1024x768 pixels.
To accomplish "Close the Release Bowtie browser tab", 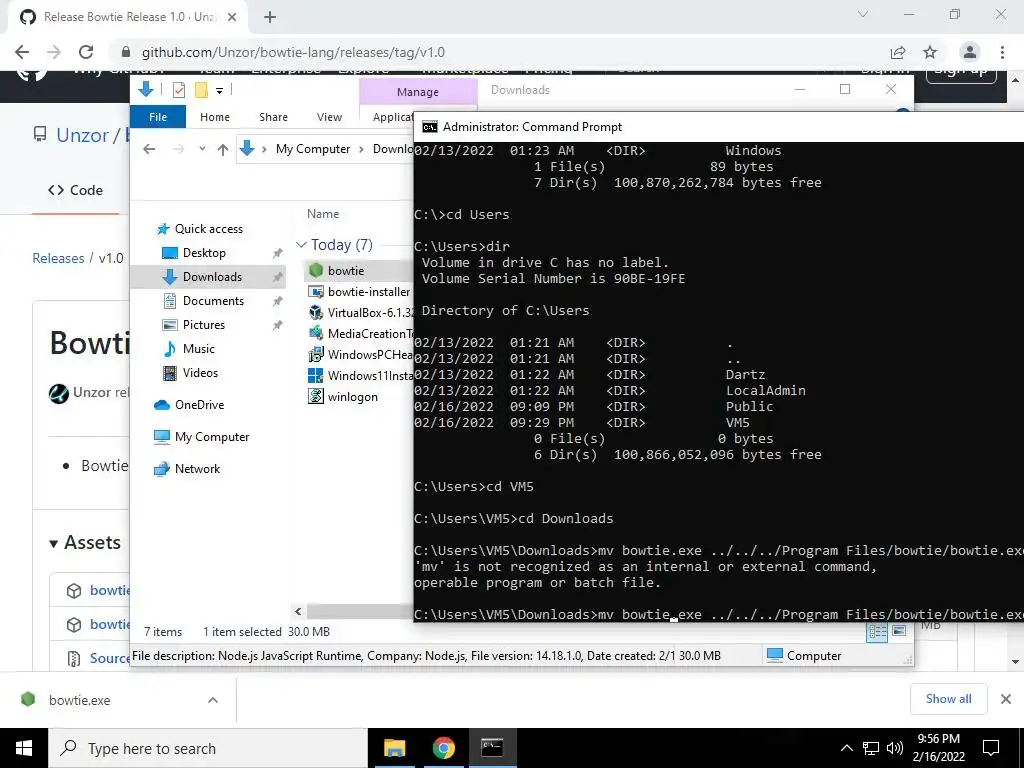I will pyautogui.click(x=232, y=17).
